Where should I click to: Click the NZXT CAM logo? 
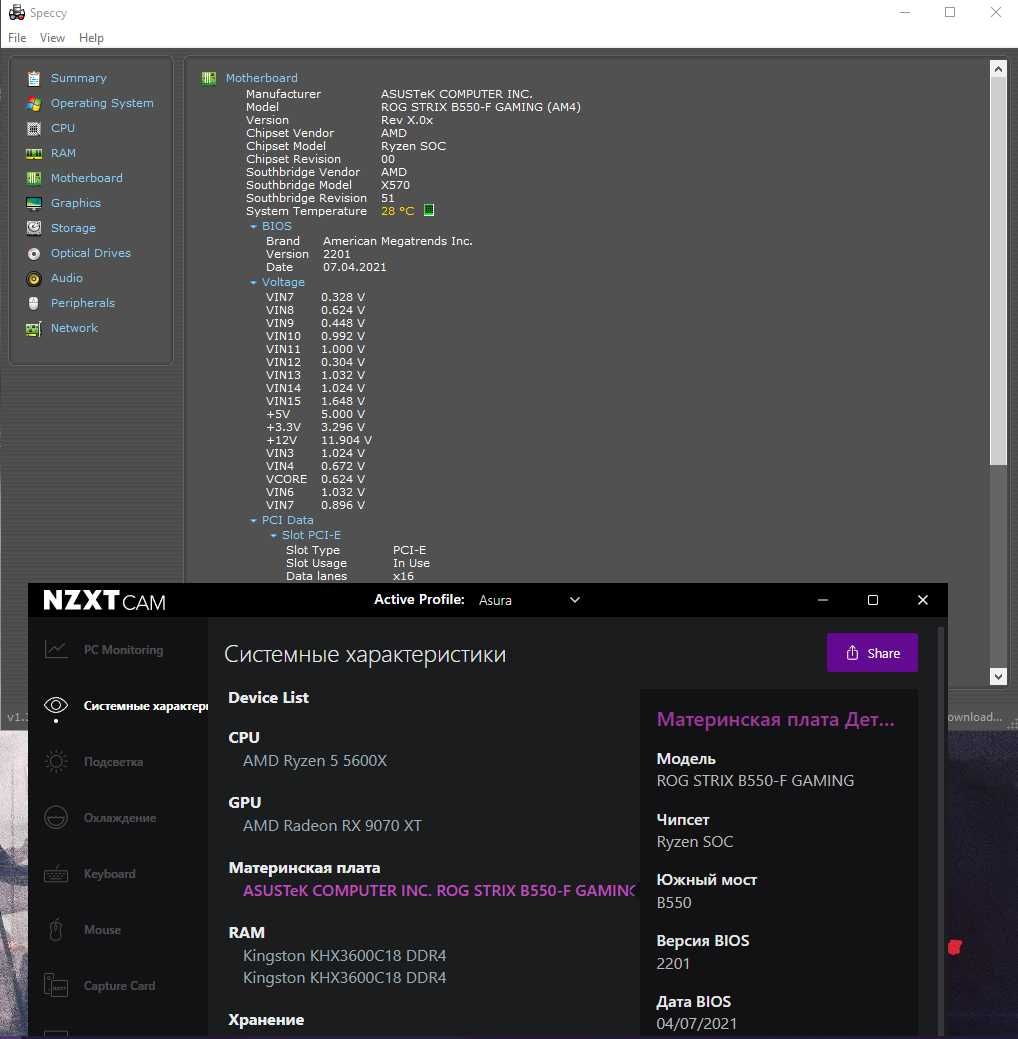(x=104, y=600)
